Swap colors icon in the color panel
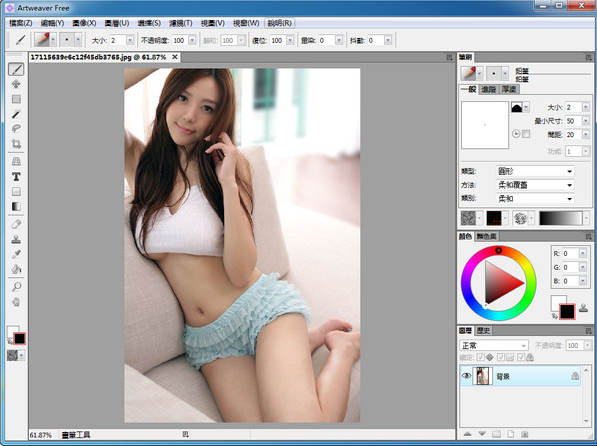This screenshot has width=597, height=446. [x=554, y=316]
